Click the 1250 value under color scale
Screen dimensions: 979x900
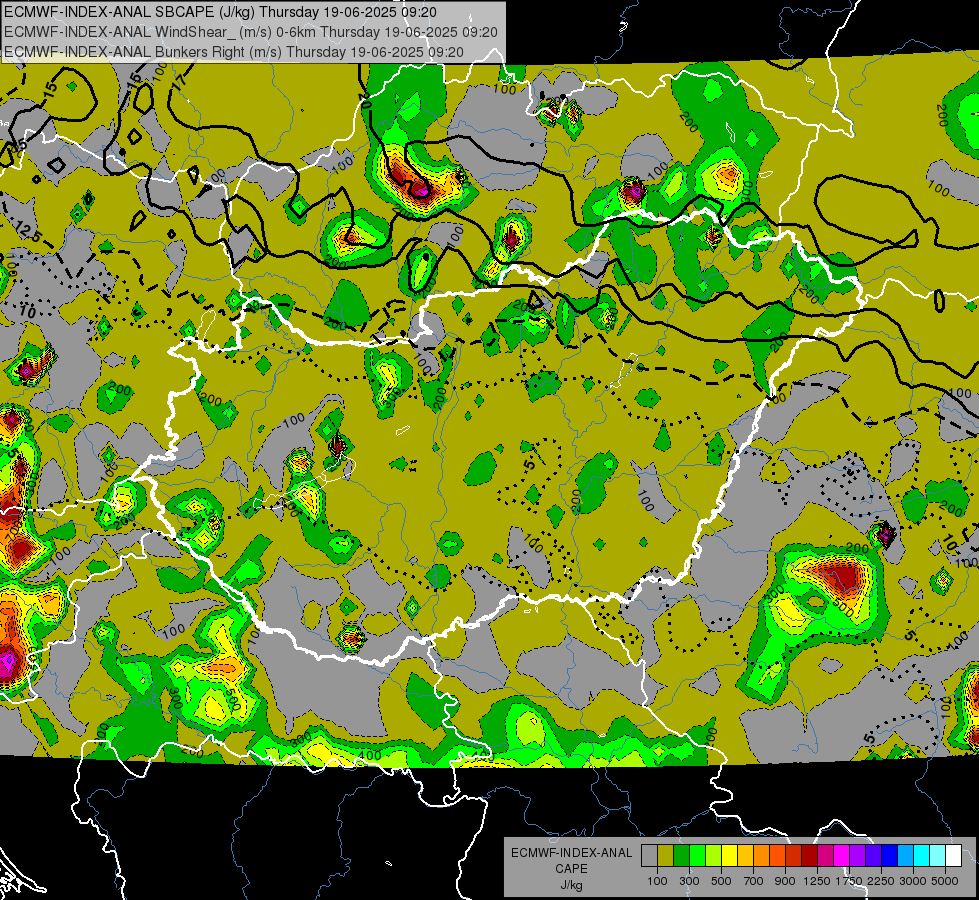(x=817, y=881)
